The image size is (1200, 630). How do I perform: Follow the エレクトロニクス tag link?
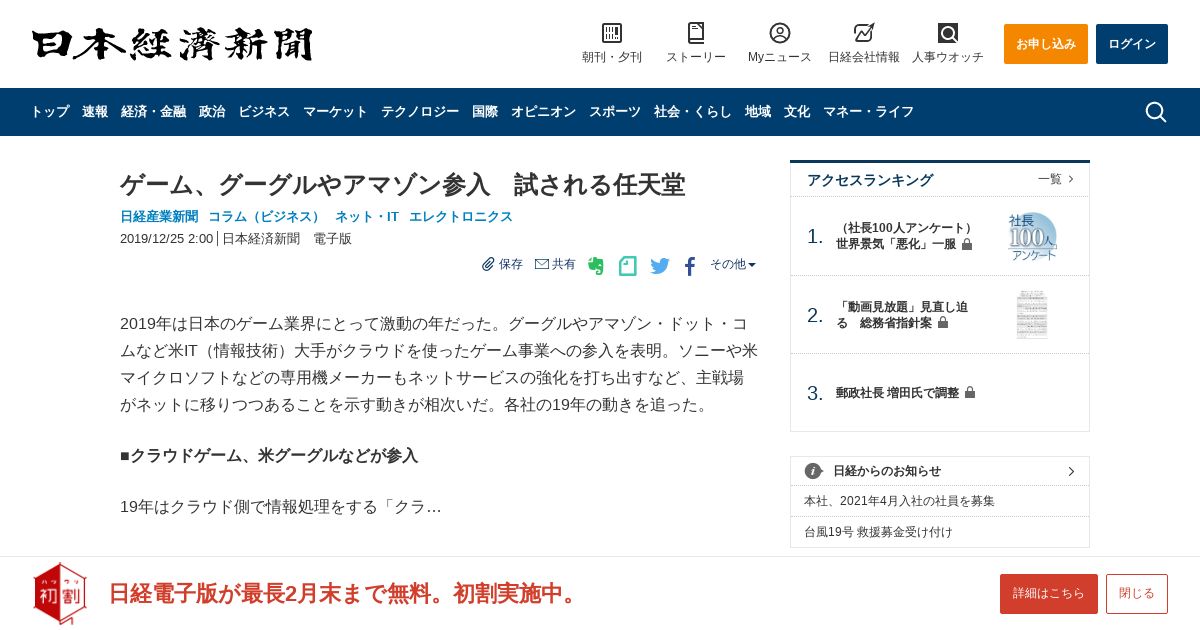tap(461, 216)
